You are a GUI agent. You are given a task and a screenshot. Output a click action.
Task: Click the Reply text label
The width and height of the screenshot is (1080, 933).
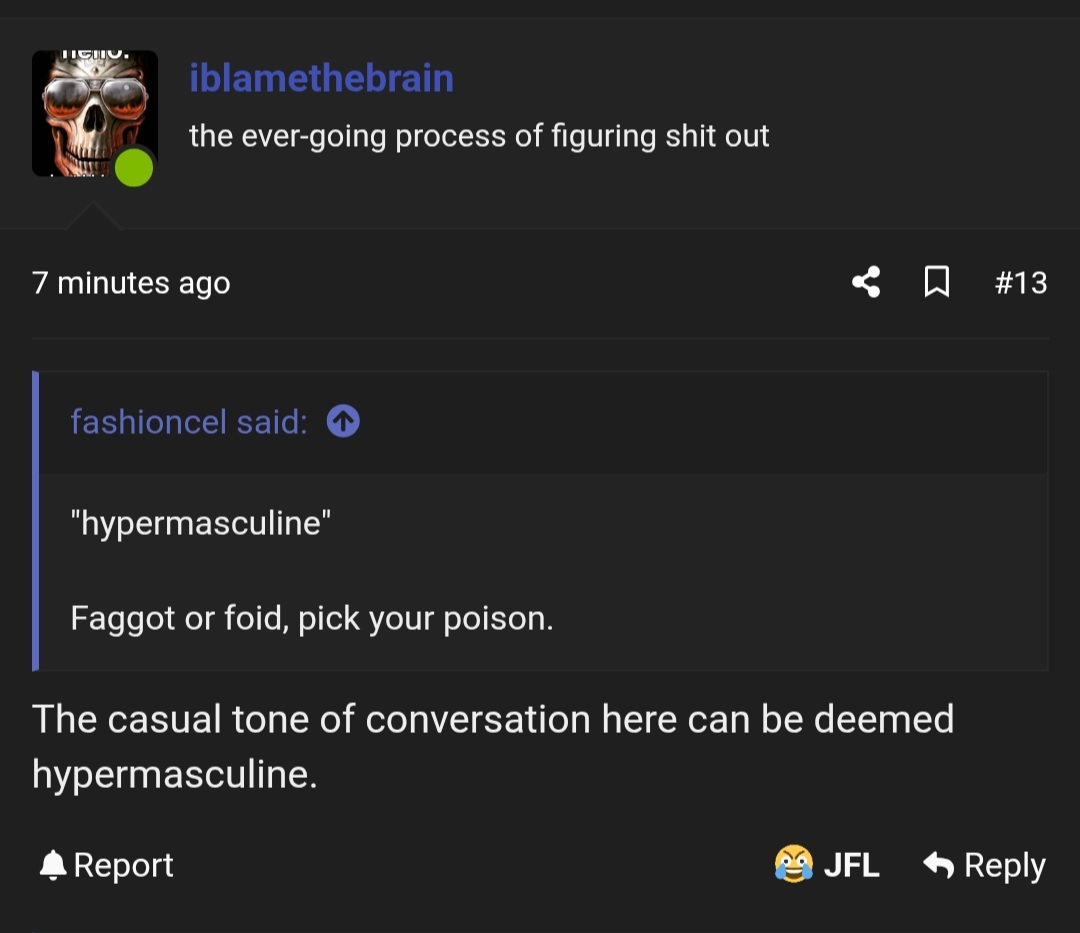(1004, 865)
